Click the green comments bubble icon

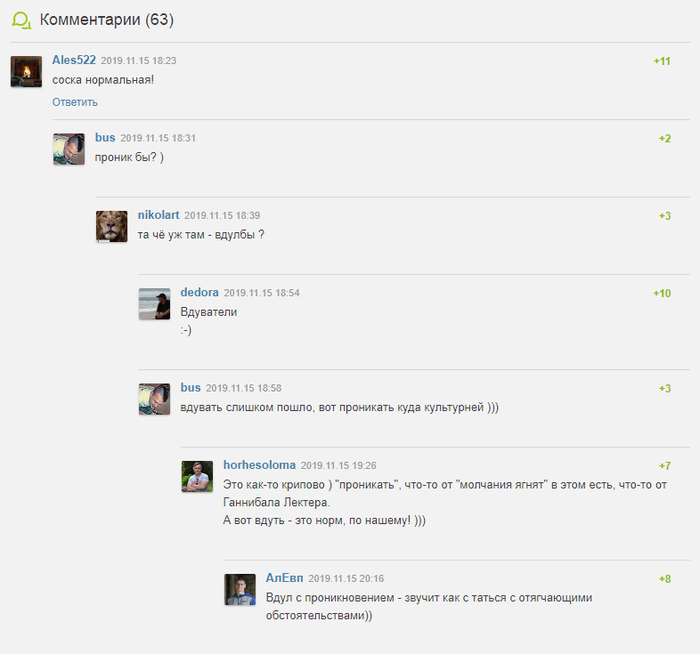click(21, 20)
